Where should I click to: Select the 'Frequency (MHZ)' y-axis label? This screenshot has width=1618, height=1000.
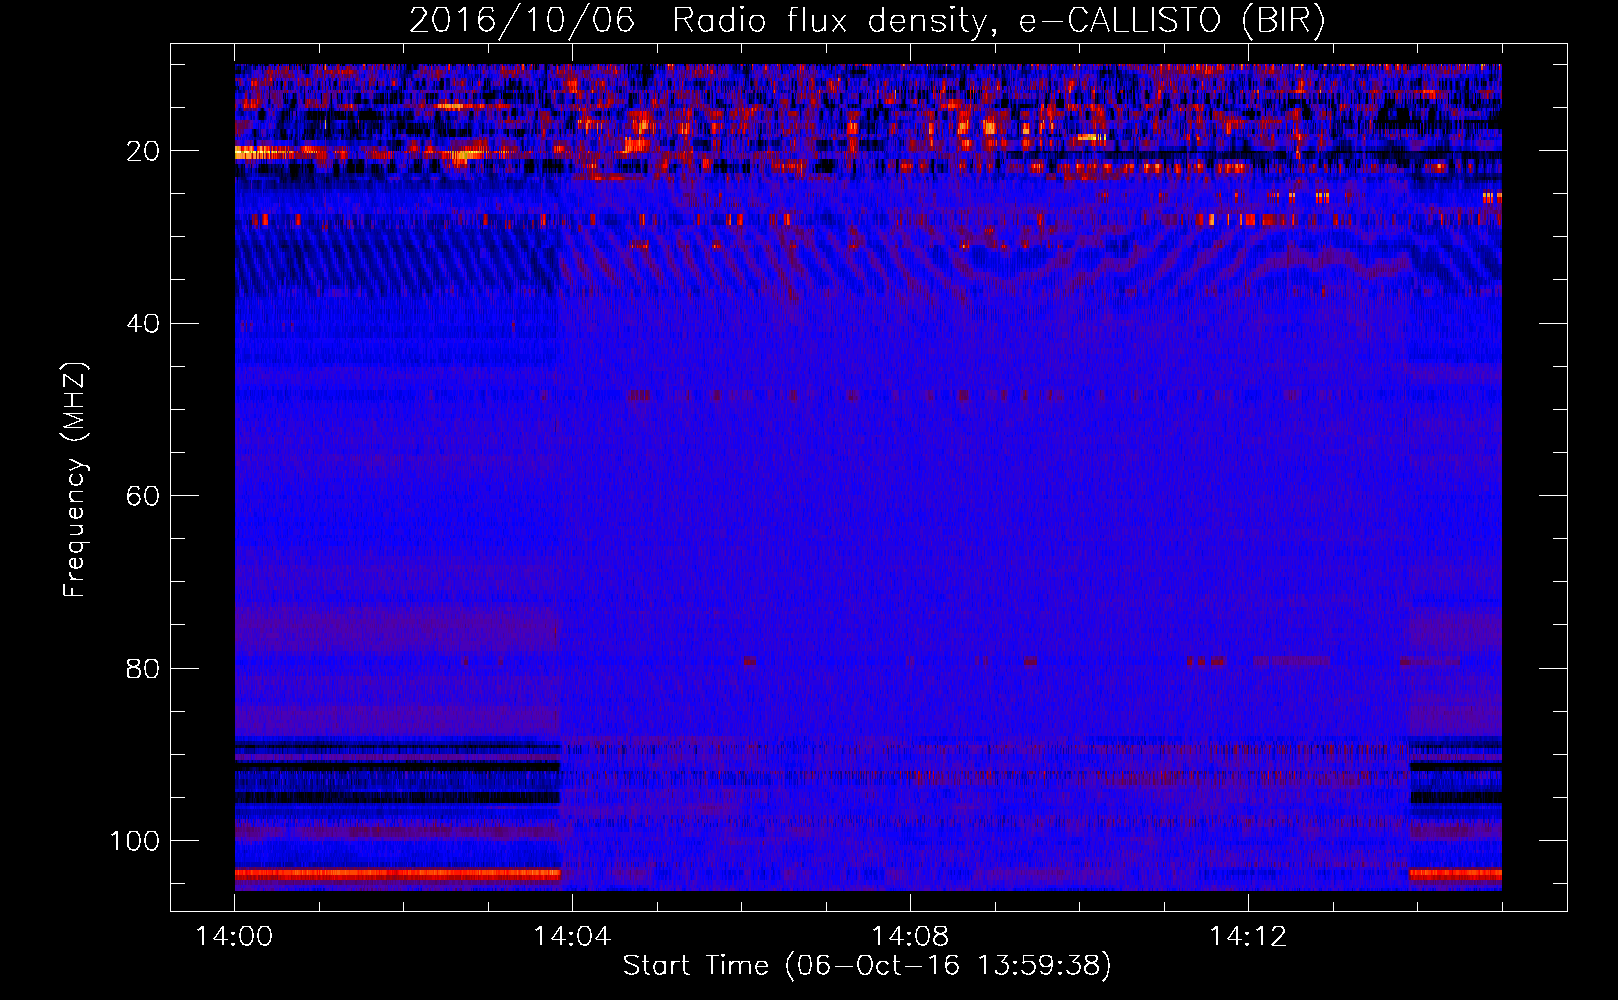point(75,479)
